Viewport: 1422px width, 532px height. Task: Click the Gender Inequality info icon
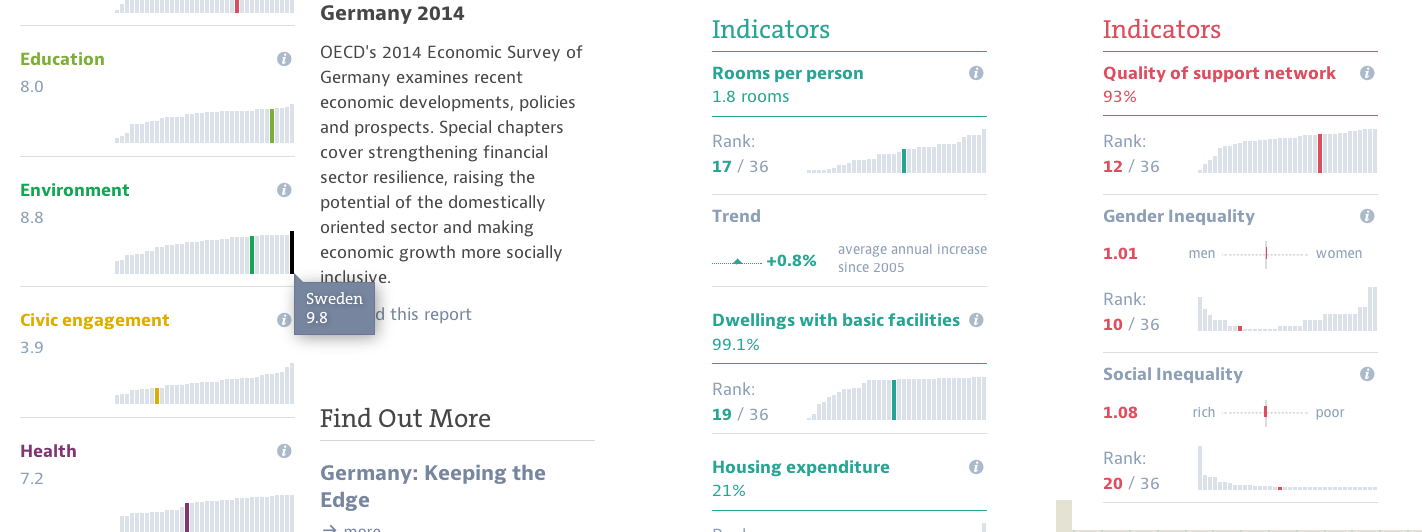pos(1367,216)
